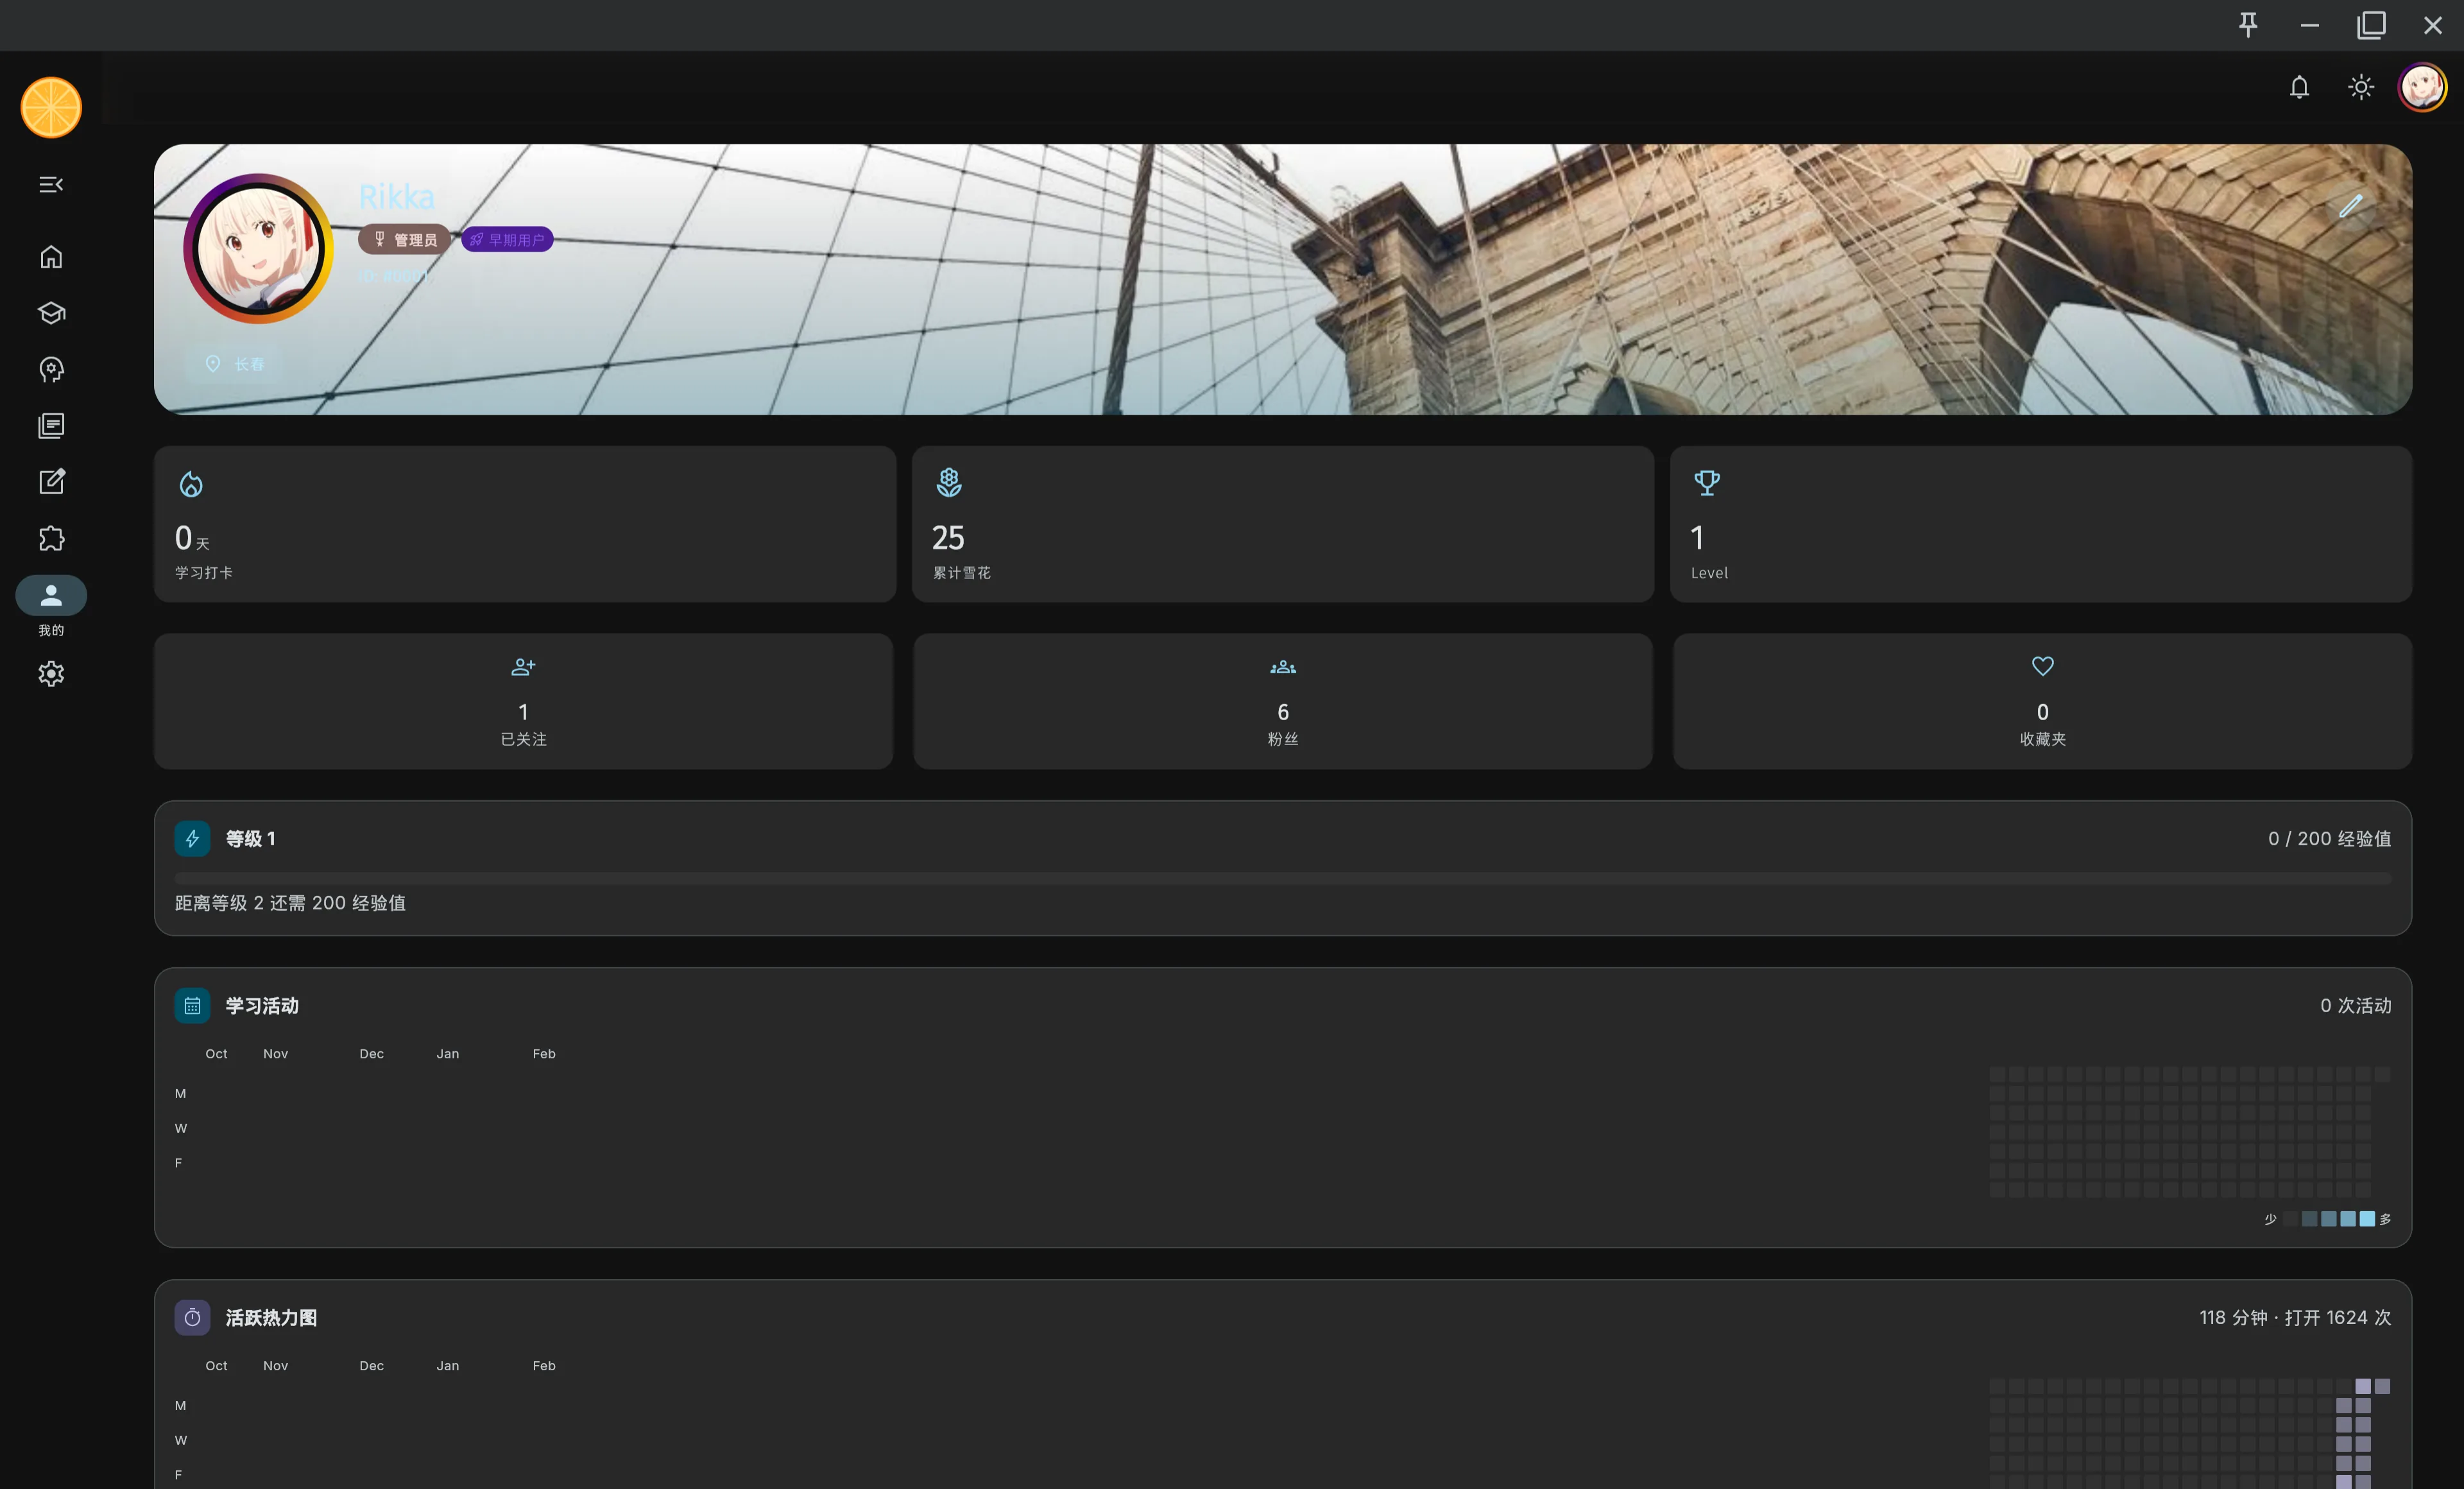This screenshot has height=1489, width=2464.
Task: Open the top-right avatar menu
Action: pyautogui.click(x=2422, y=87)
